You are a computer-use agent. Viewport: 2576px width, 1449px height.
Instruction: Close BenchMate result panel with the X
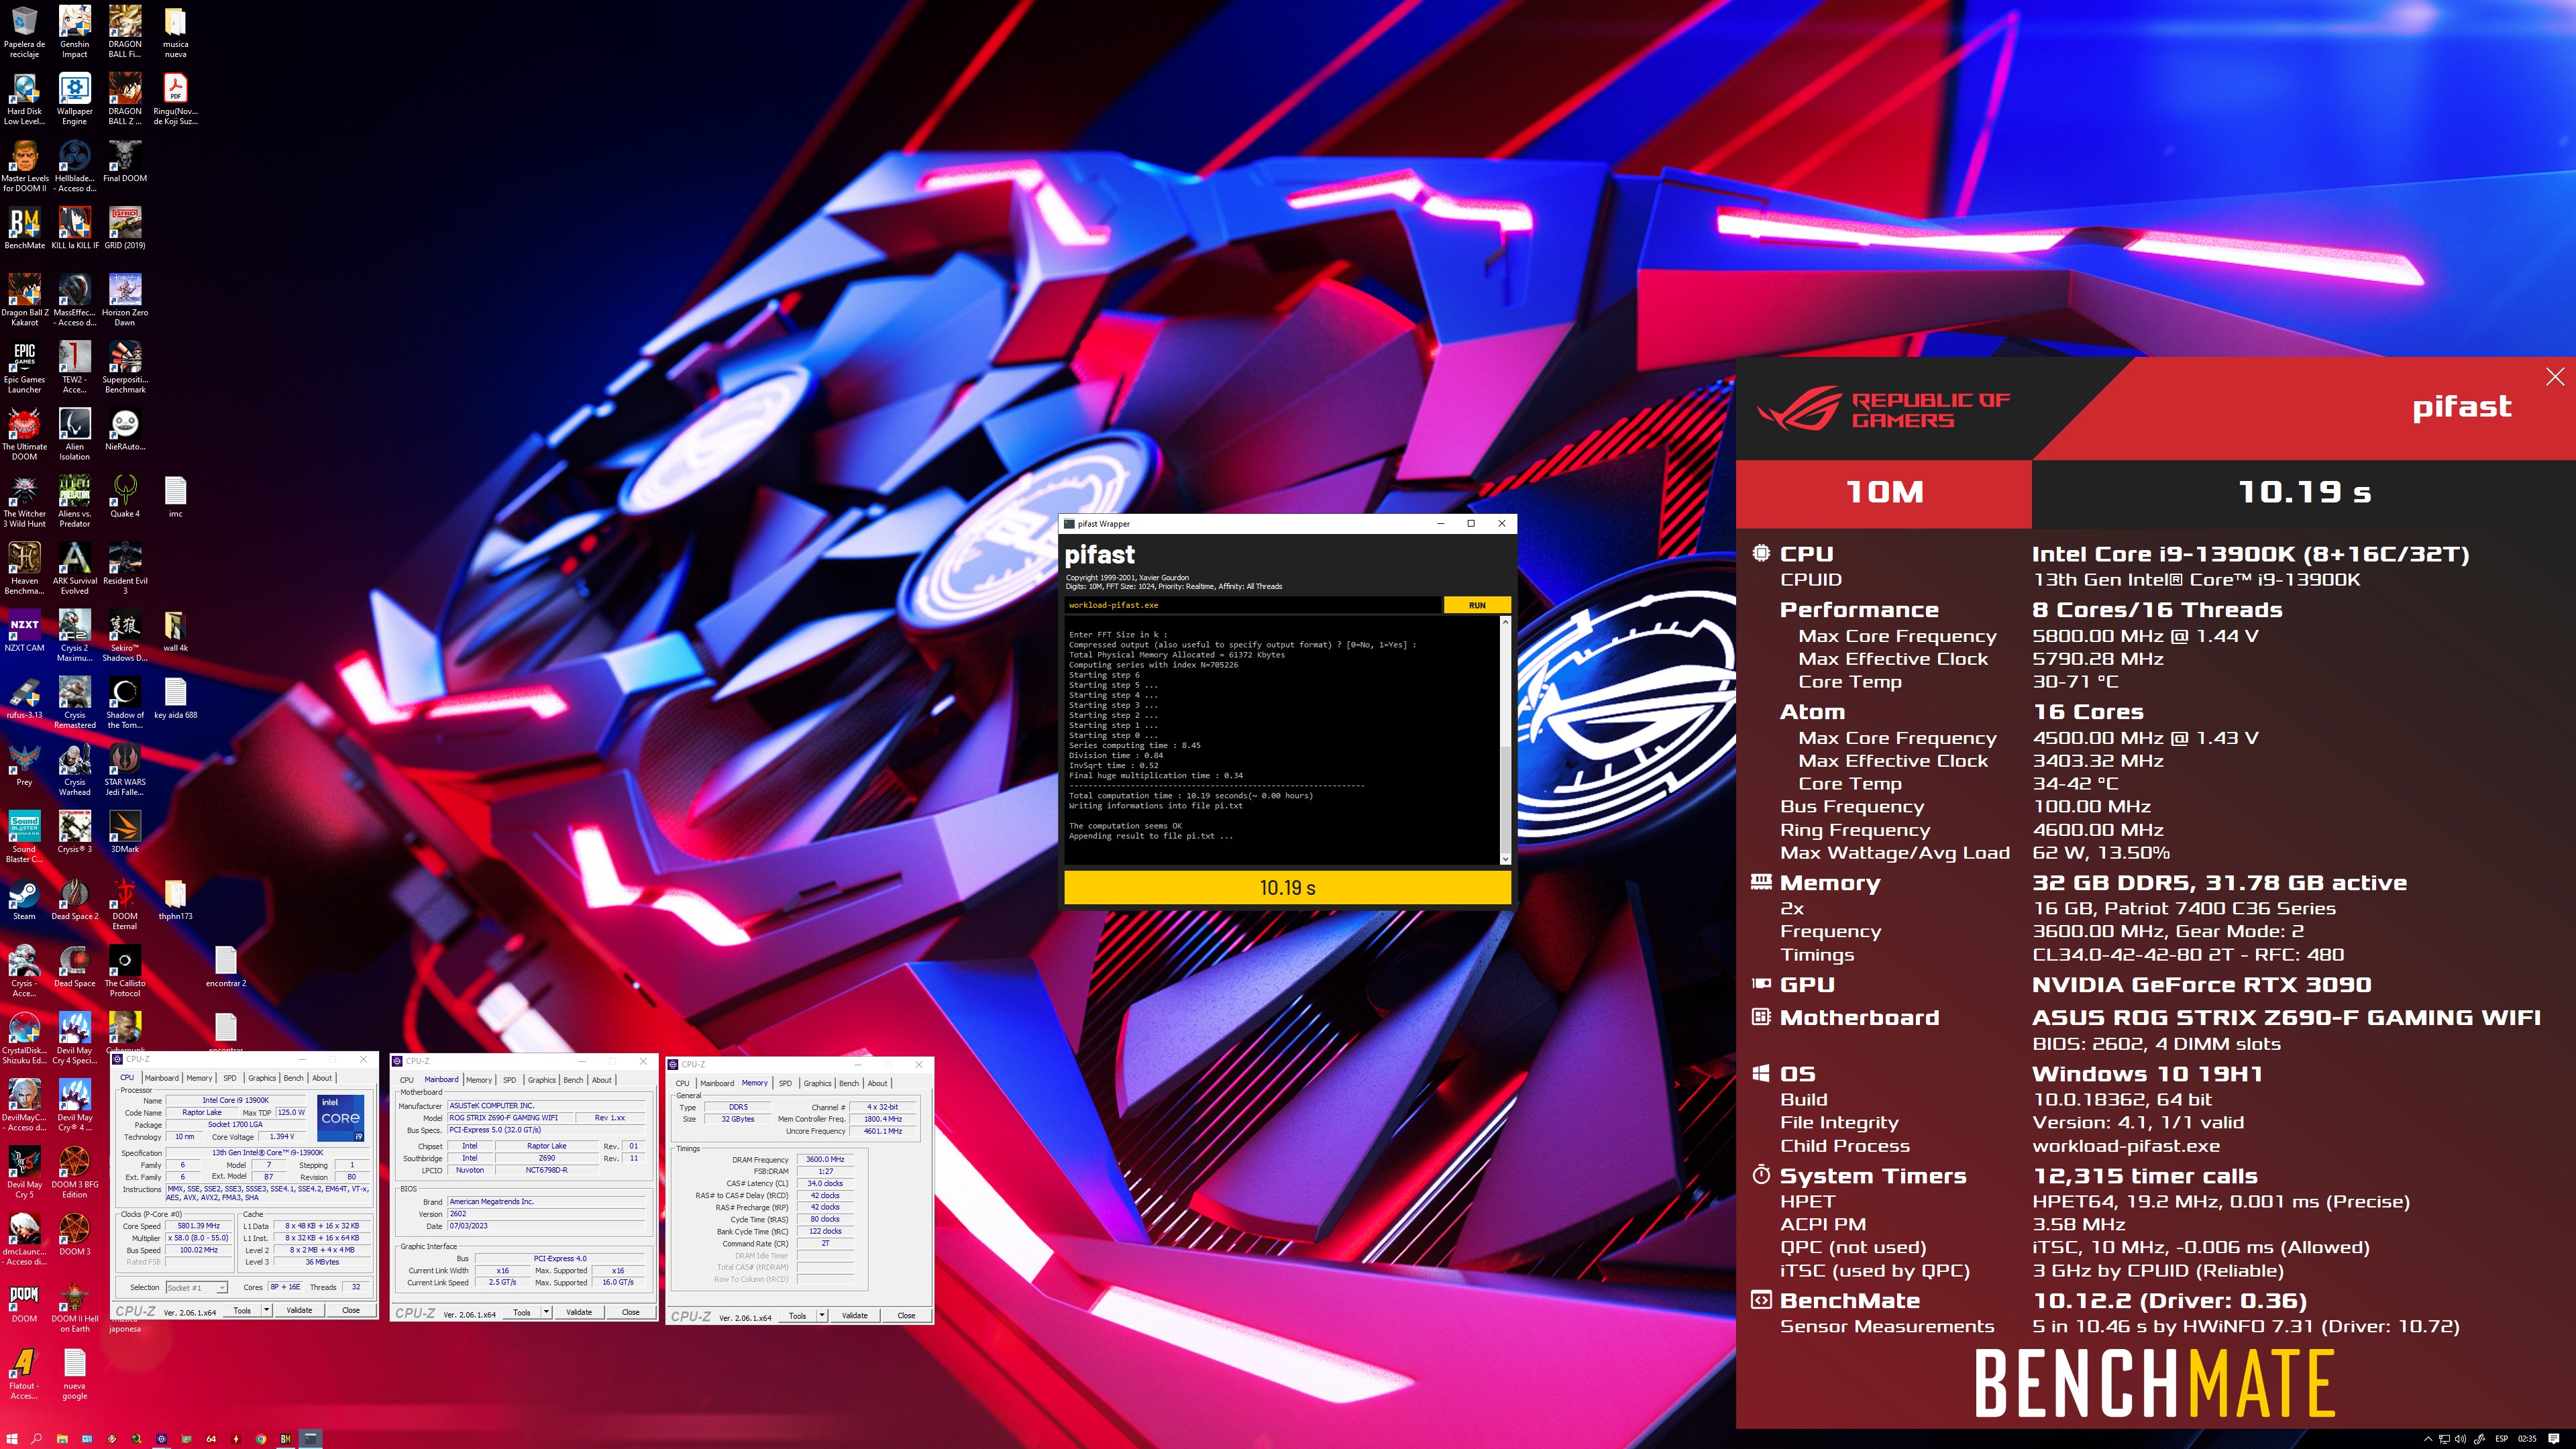tap(2555, 376)
